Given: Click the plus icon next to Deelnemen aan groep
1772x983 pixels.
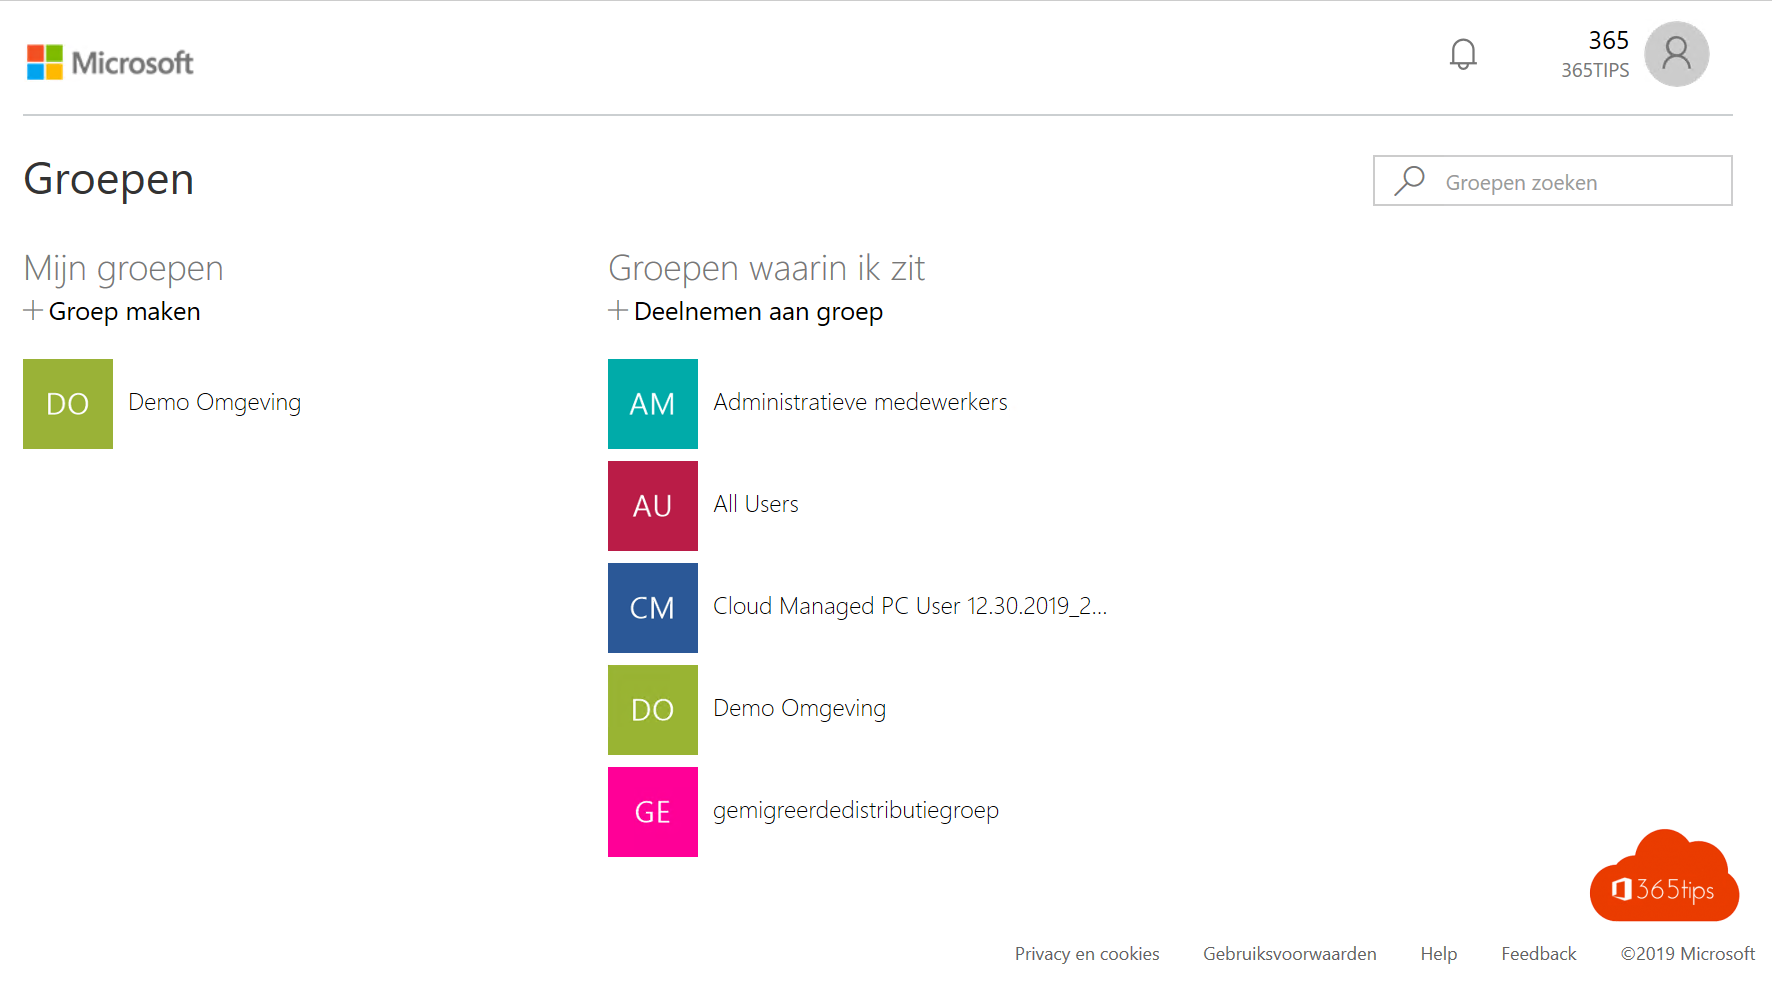Looking at the screenshot, I should pos(618,311).
